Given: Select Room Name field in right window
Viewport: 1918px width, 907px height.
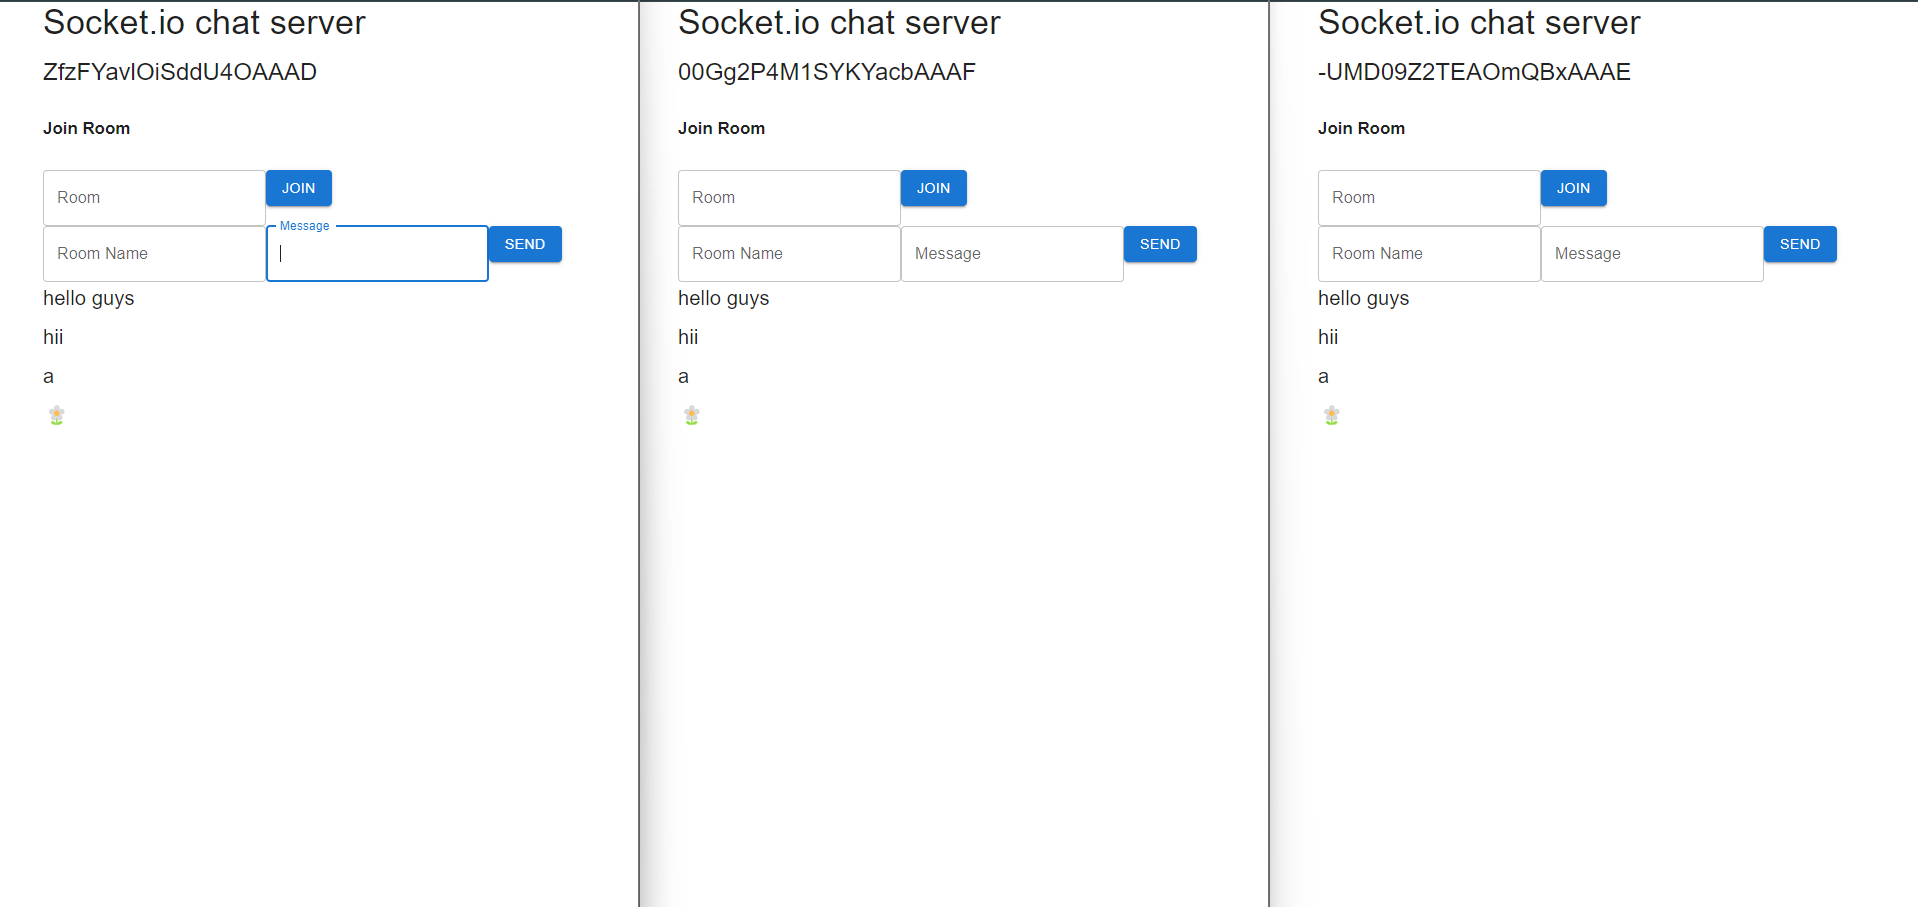Looking at the screenshot, I should [x=1429, y=254].
